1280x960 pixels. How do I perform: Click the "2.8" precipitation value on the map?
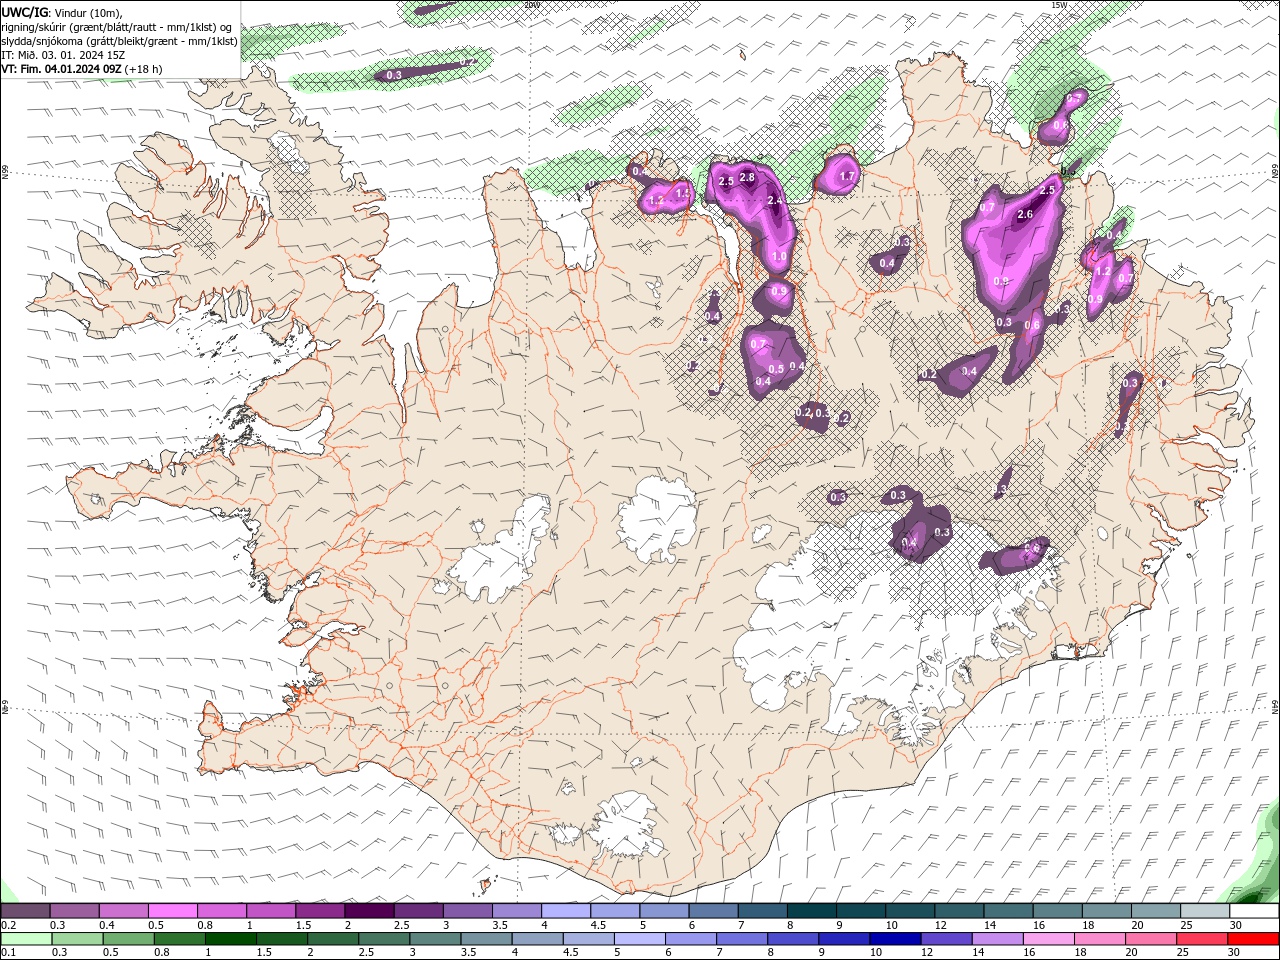(x=746, y=177)
